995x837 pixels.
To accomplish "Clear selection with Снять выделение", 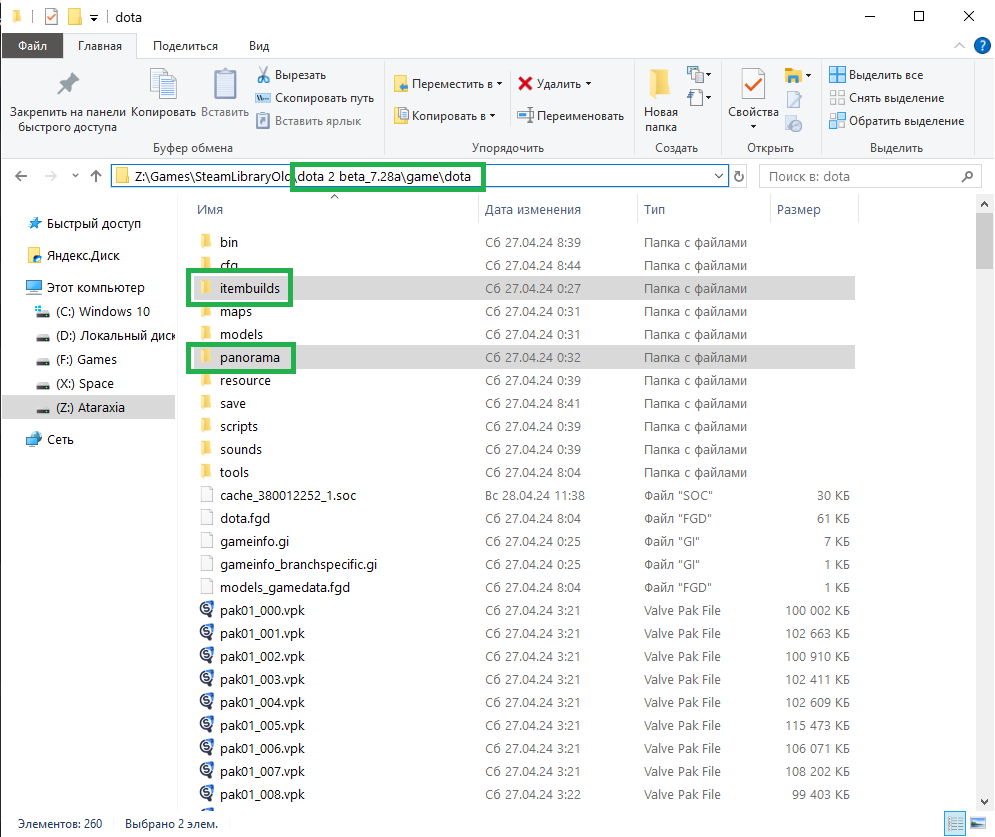I will coord(886,98).
